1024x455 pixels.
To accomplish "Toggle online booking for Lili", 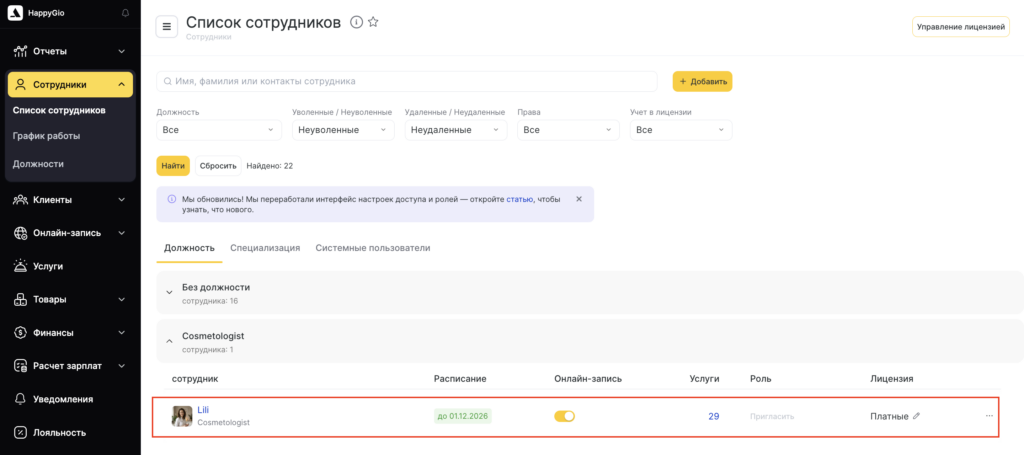I will point(565,416).
